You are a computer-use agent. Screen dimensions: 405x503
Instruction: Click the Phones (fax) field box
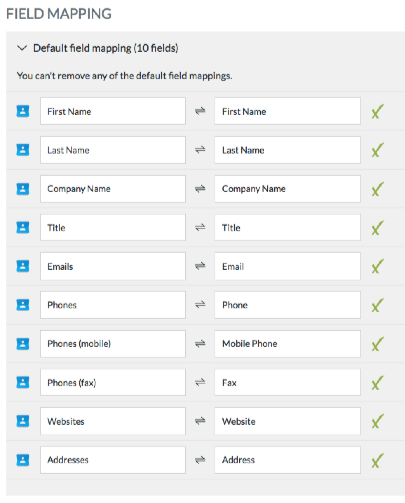point(113,382)
